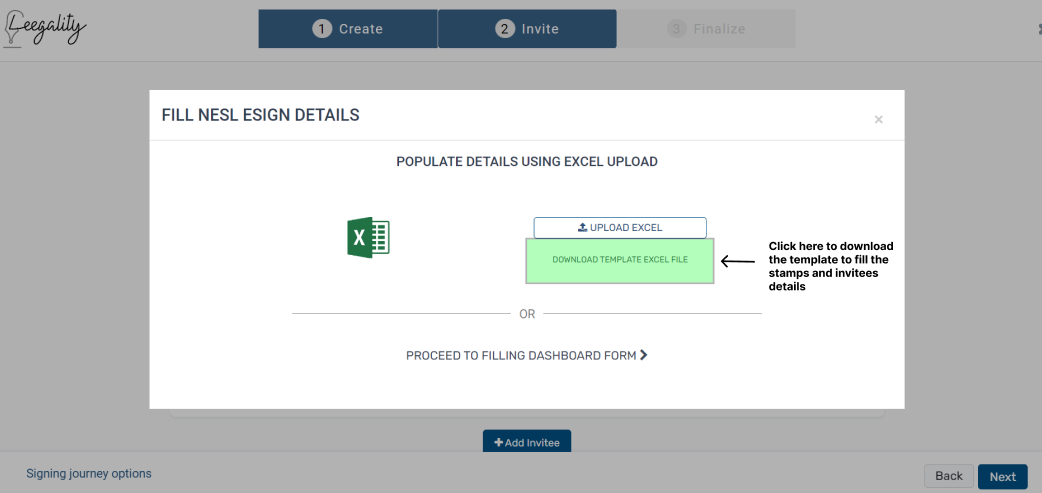Image resolution: width=1042 pixels, height=493 pixels.
Task: Go Back to the previous step
Action: click(x=949, y=476)
